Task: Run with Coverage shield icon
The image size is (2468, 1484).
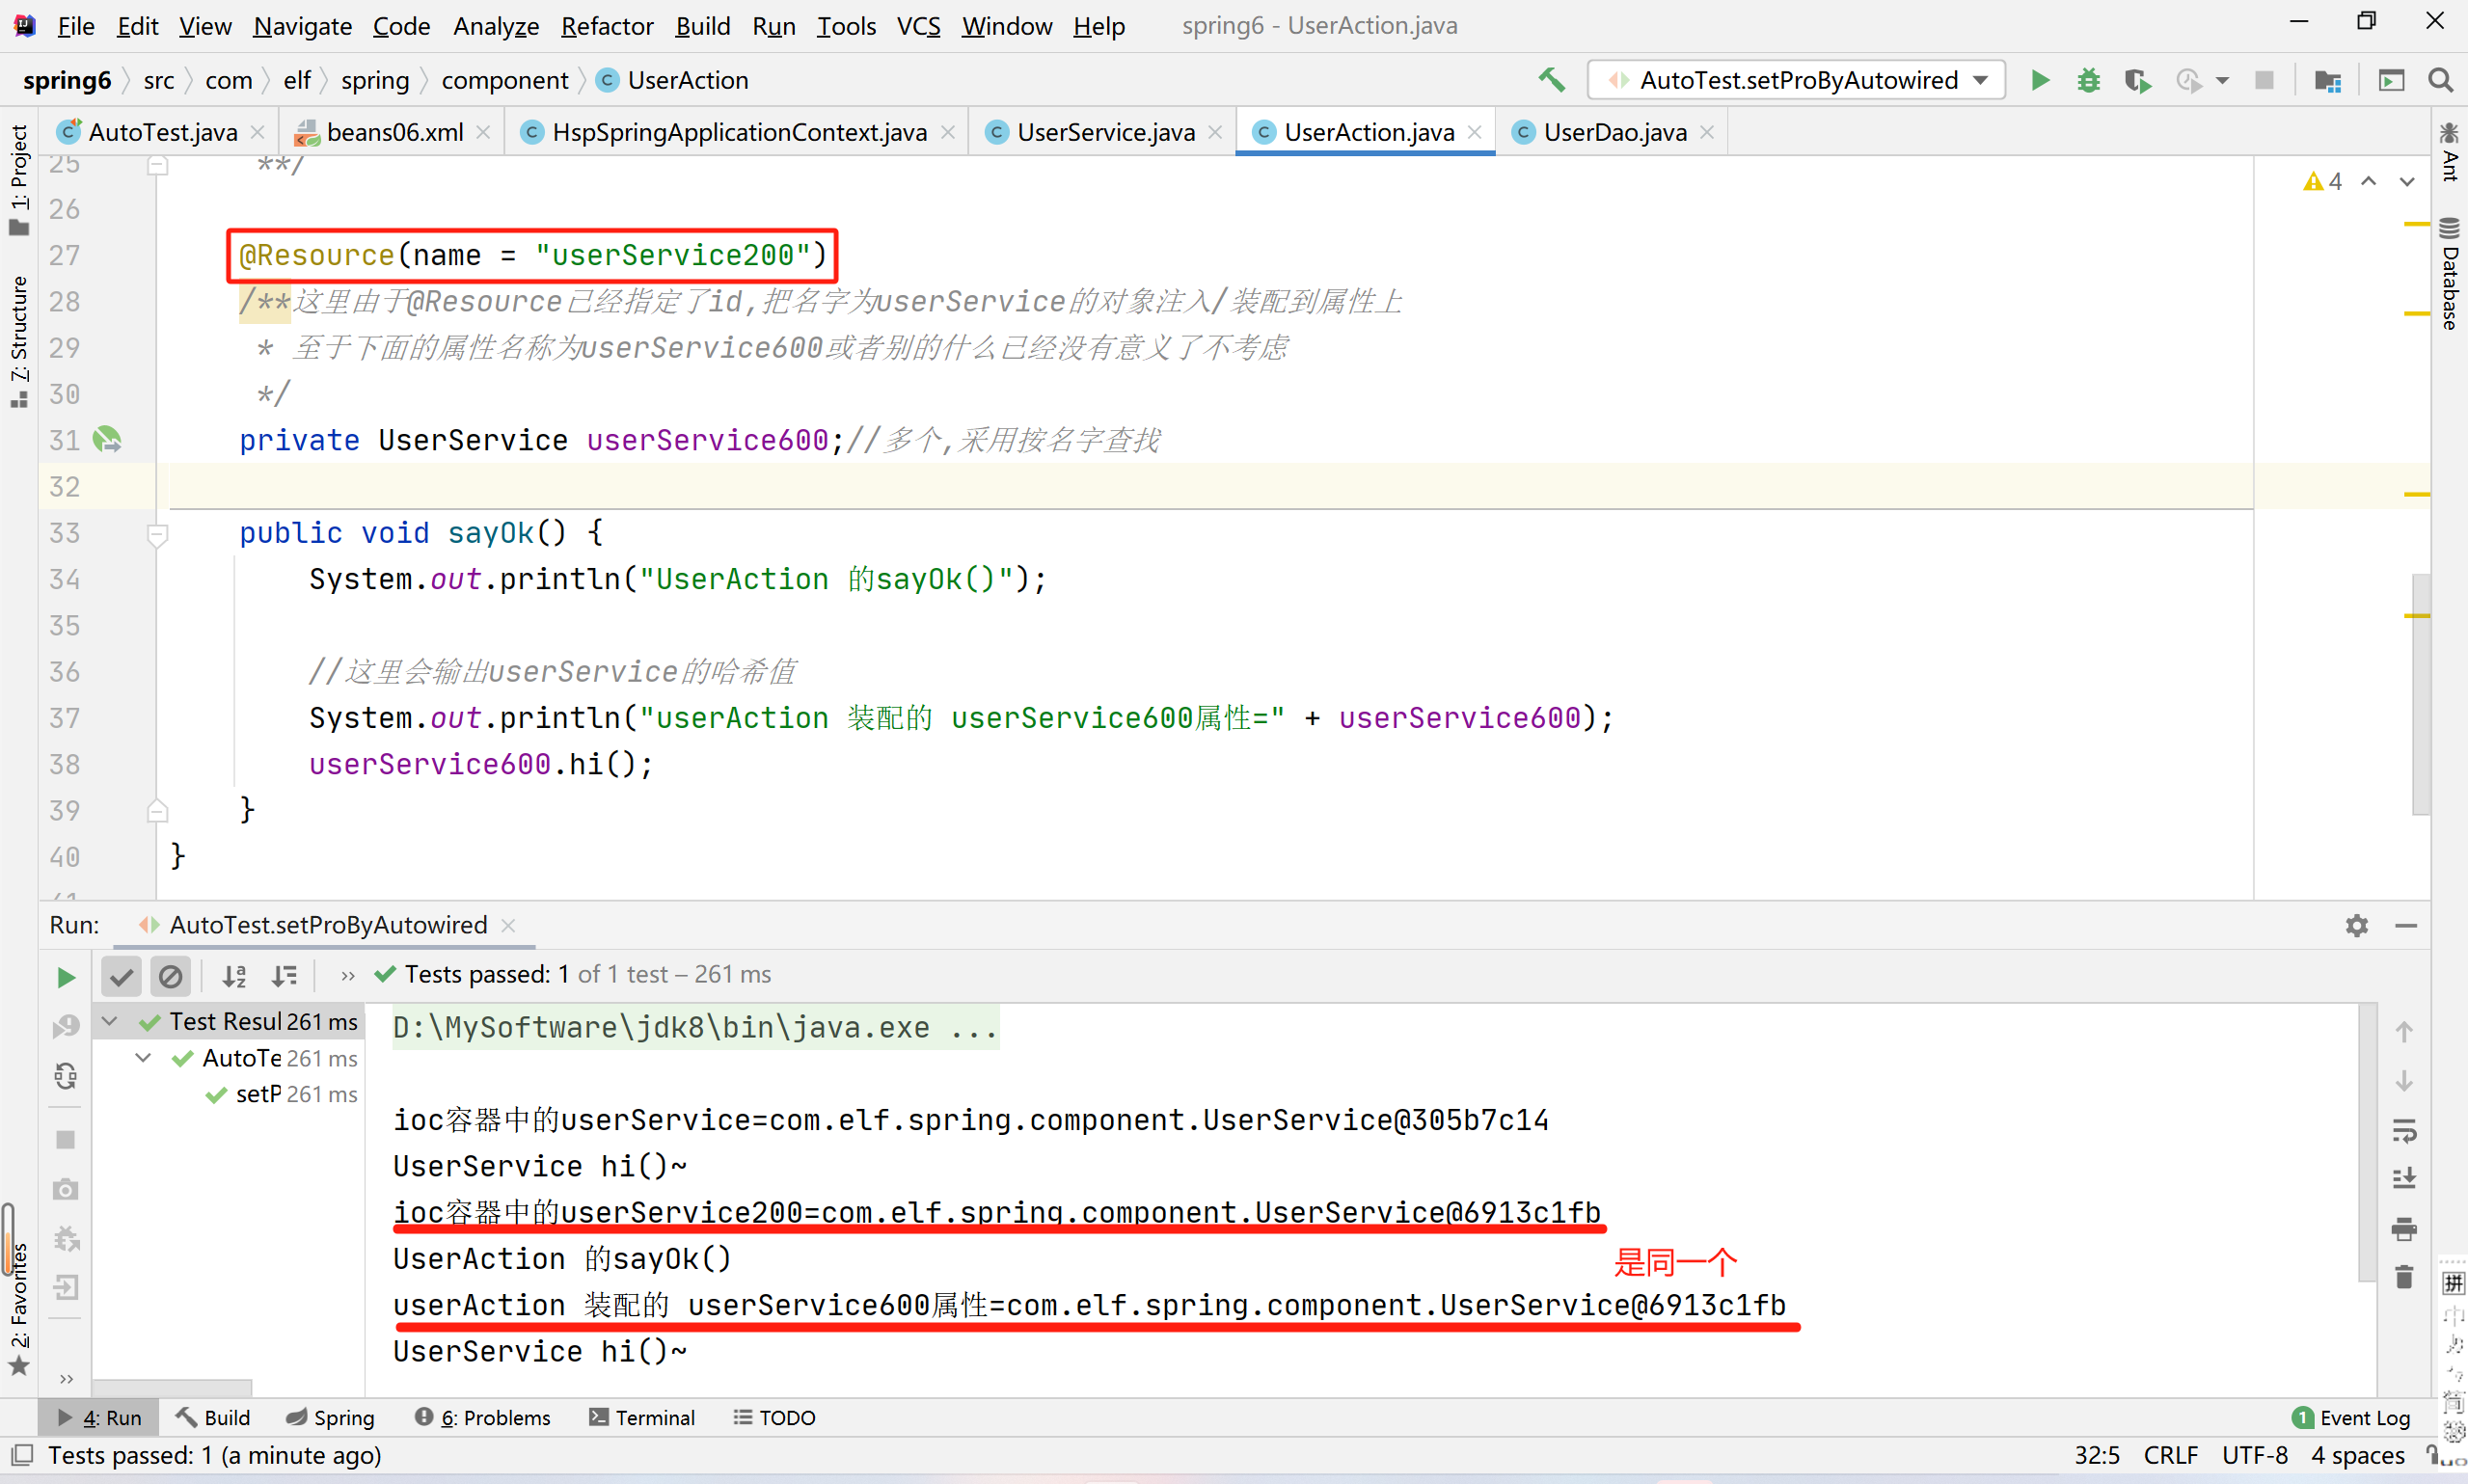Action: click(x=2137, y=80)
